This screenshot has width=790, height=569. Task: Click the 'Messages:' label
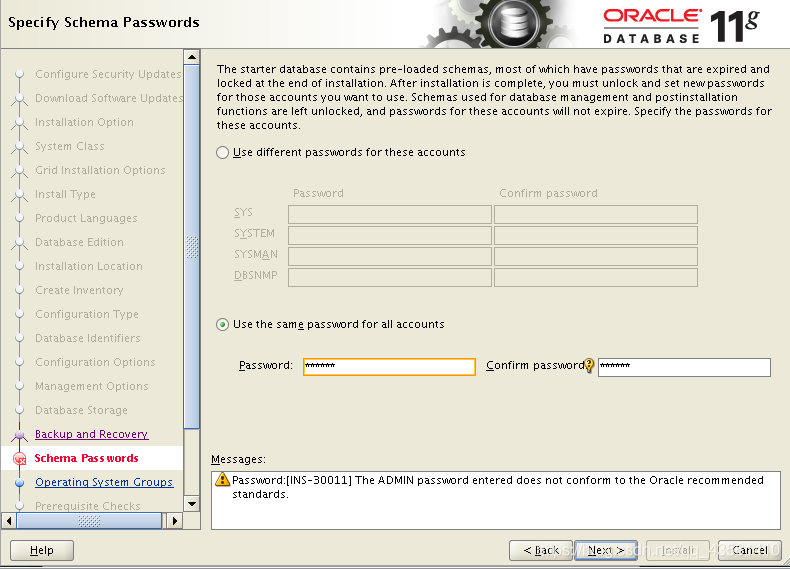pyautogui.click(x=238, y=459)
